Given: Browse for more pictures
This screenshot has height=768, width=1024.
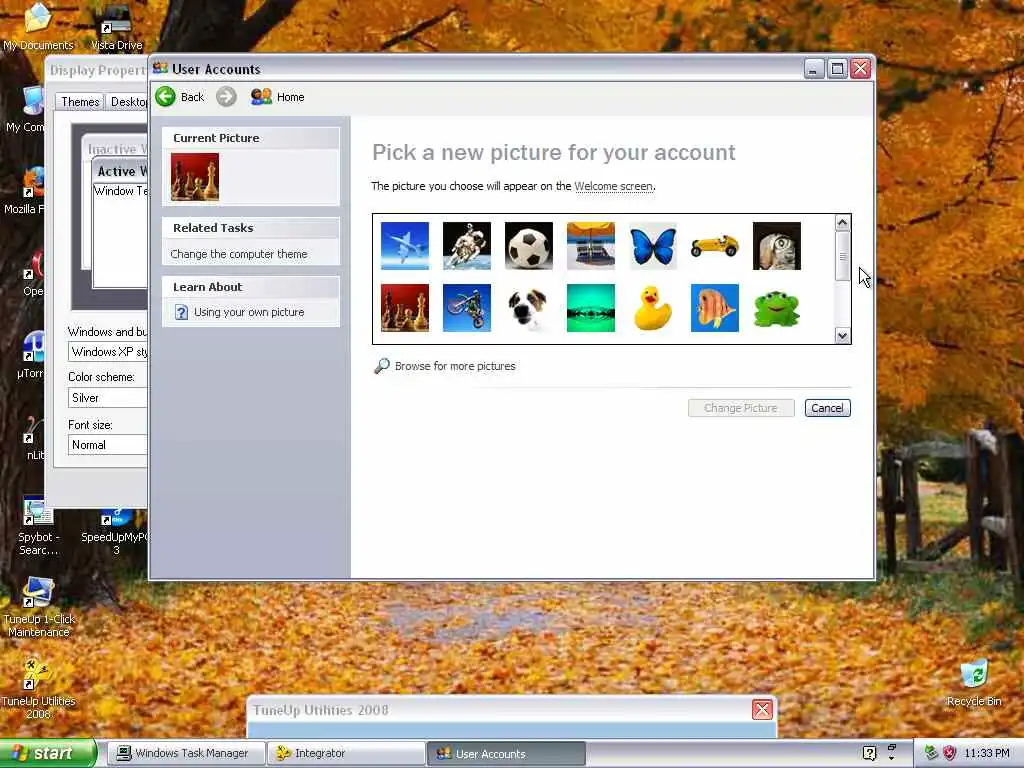Looking at the screenshot, I should [x=455, y=366].
